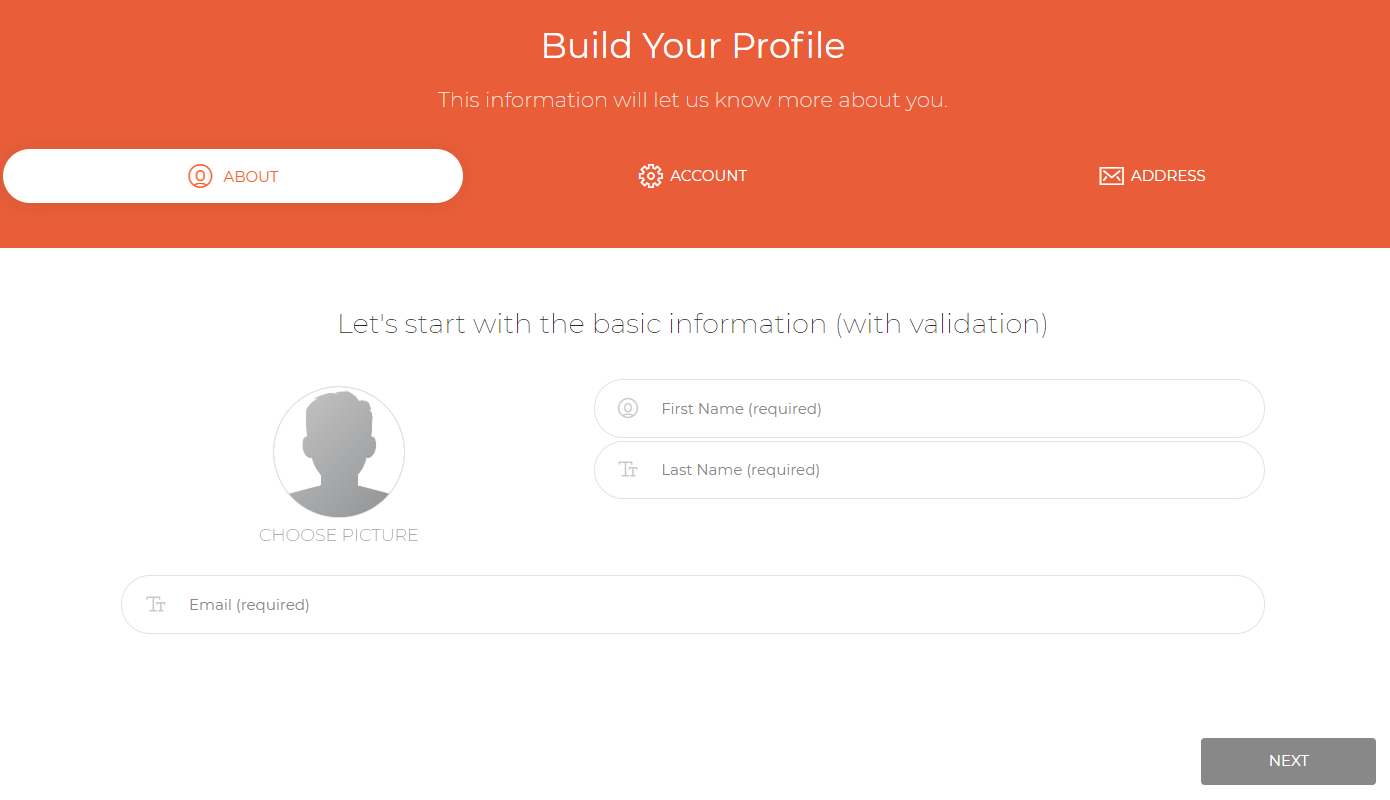The height and width of the screenshot is (800, 1390).
Task: Click the Build Your Profile heading
Action: (693, 46)
